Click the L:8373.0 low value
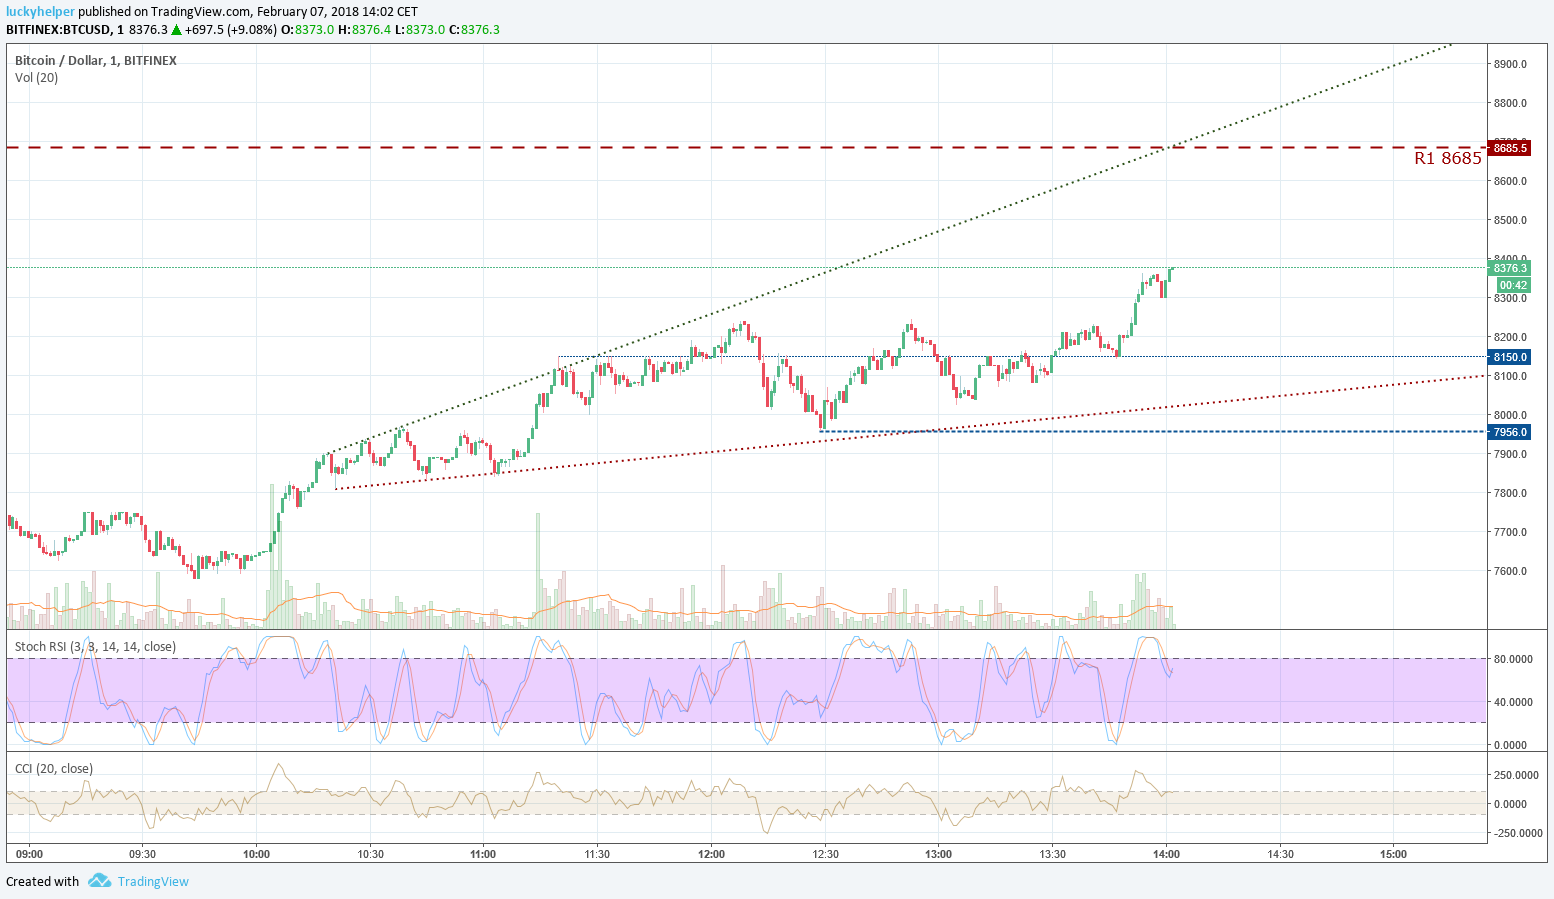1554x899 pixels. point(420,30)
